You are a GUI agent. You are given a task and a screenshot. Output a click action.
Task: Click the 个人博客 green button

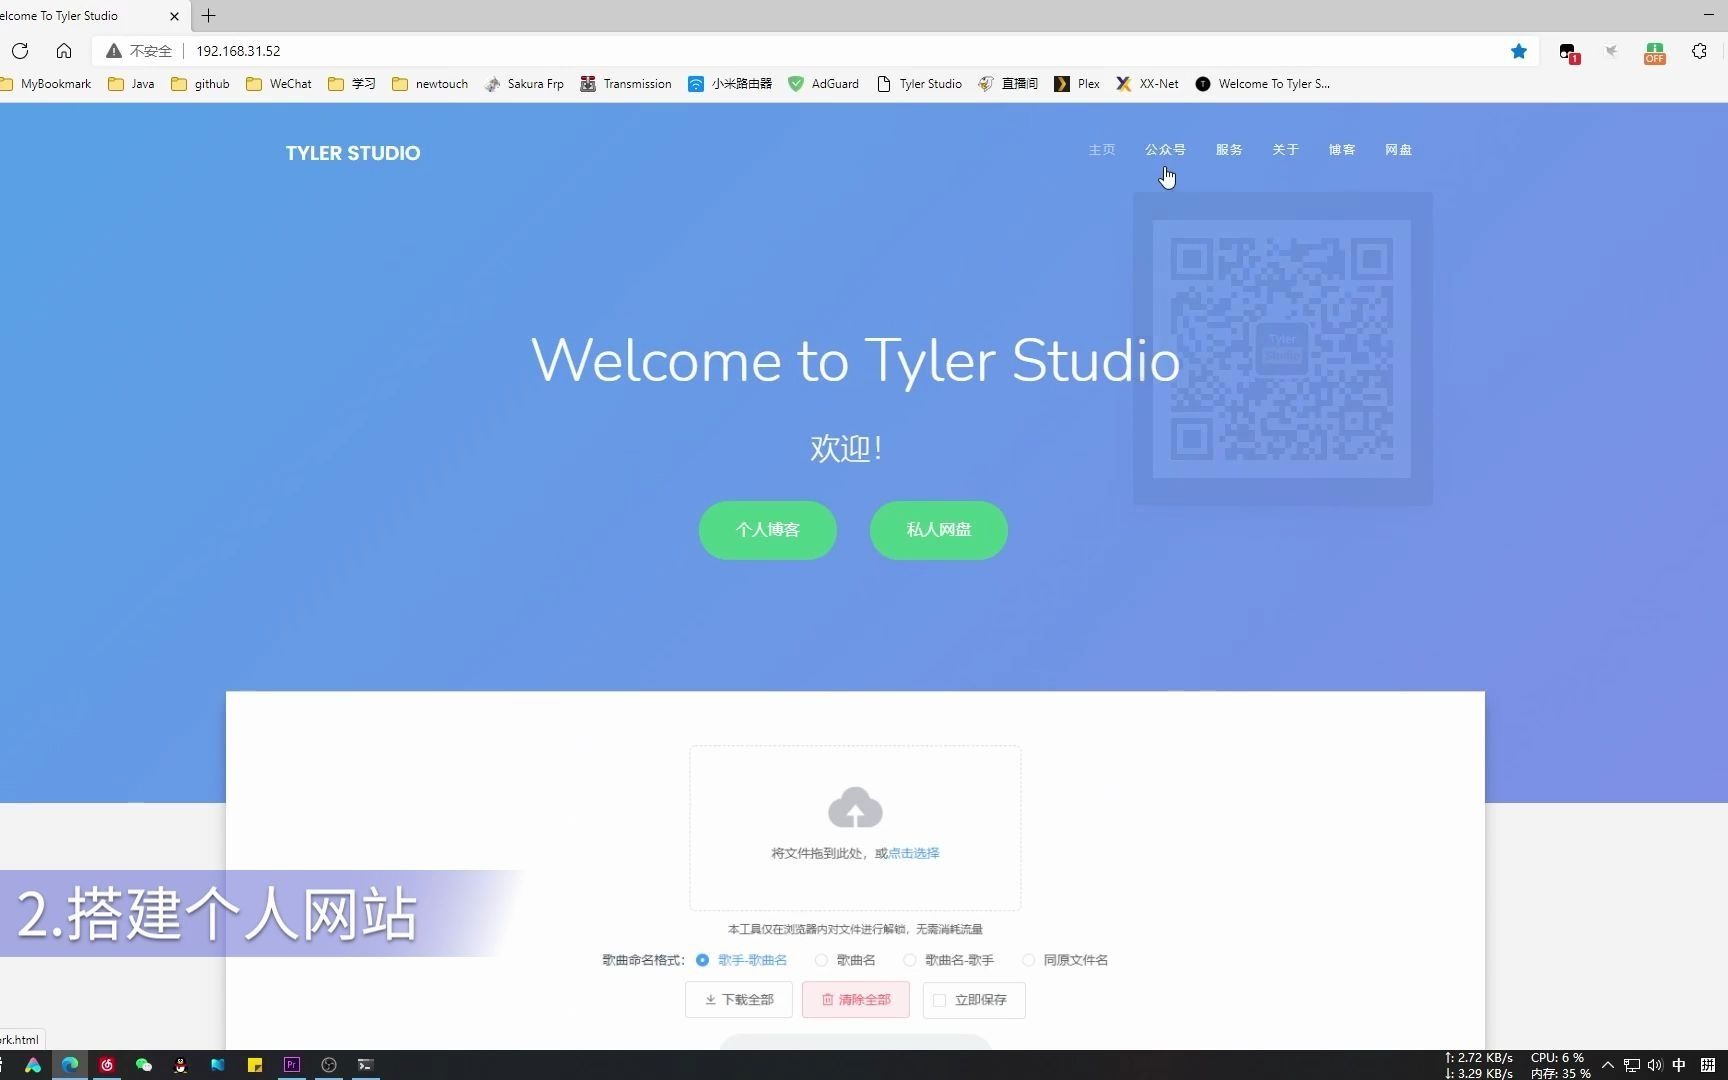pyautogui.click(x=768, y=530)
